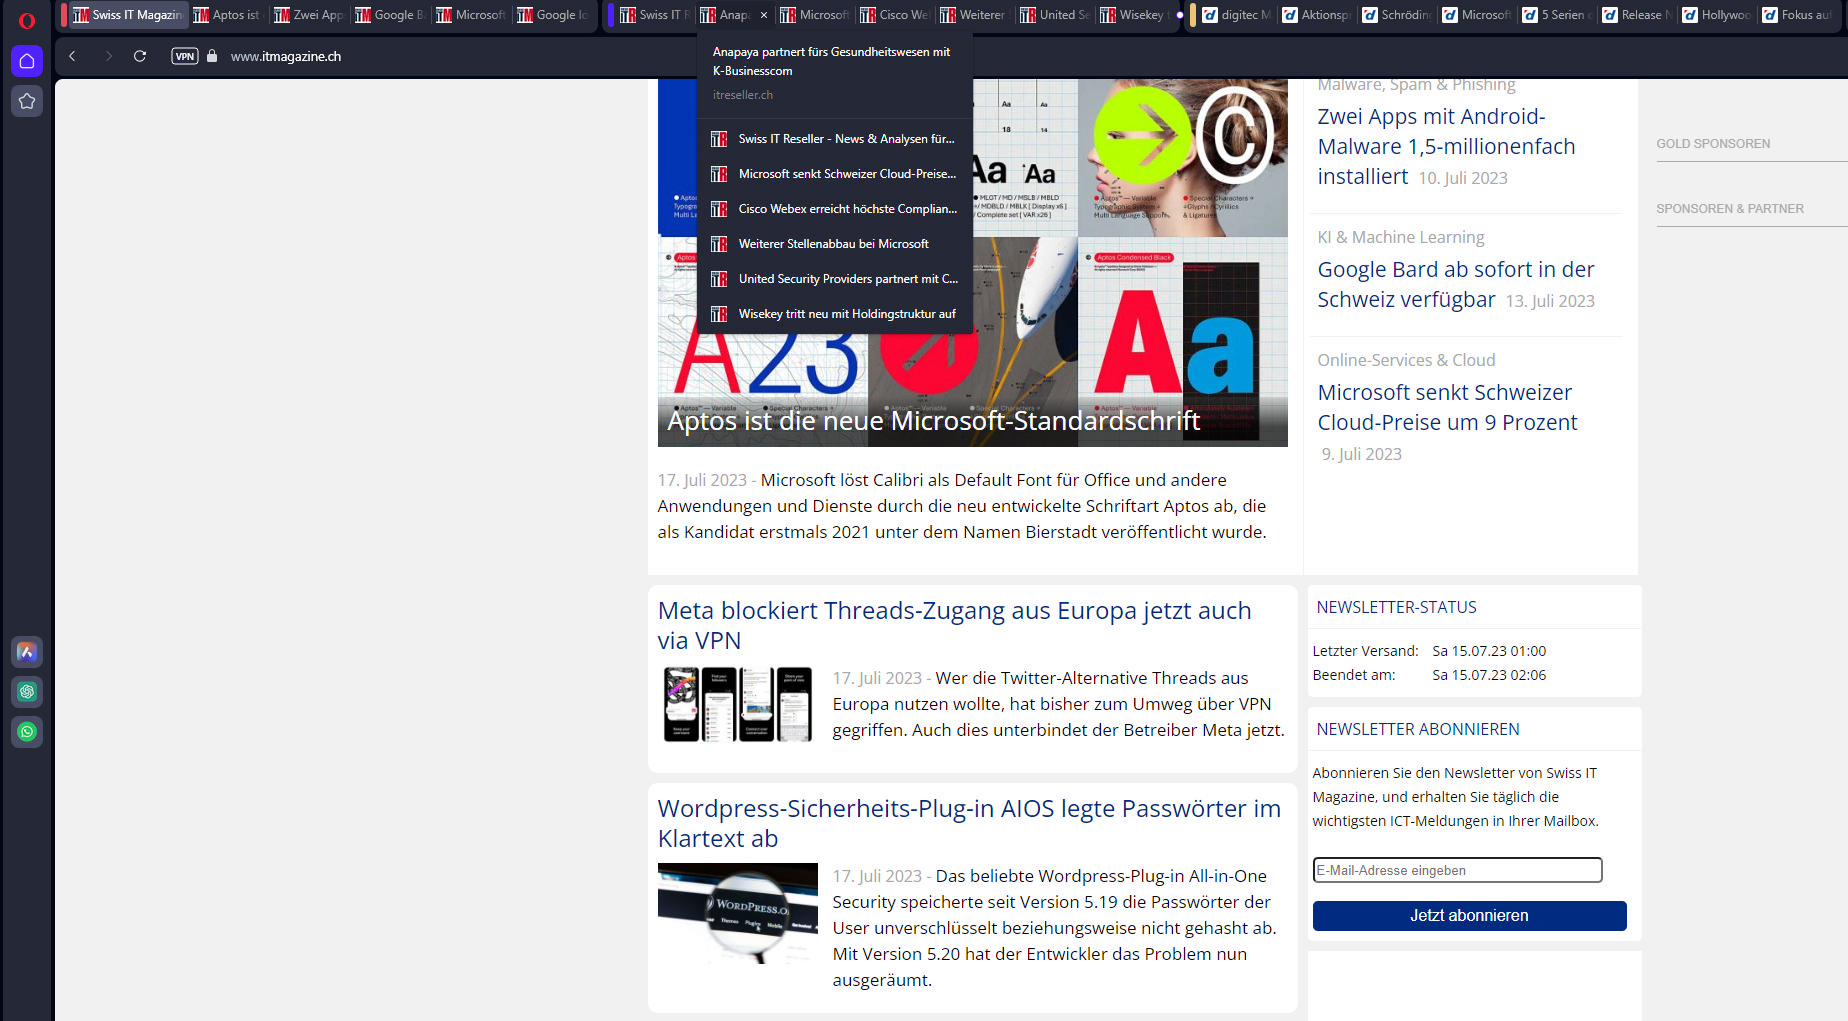Toggle the VPN badge
This screenshot has height=1021, width=1848.
coord(185,56)
